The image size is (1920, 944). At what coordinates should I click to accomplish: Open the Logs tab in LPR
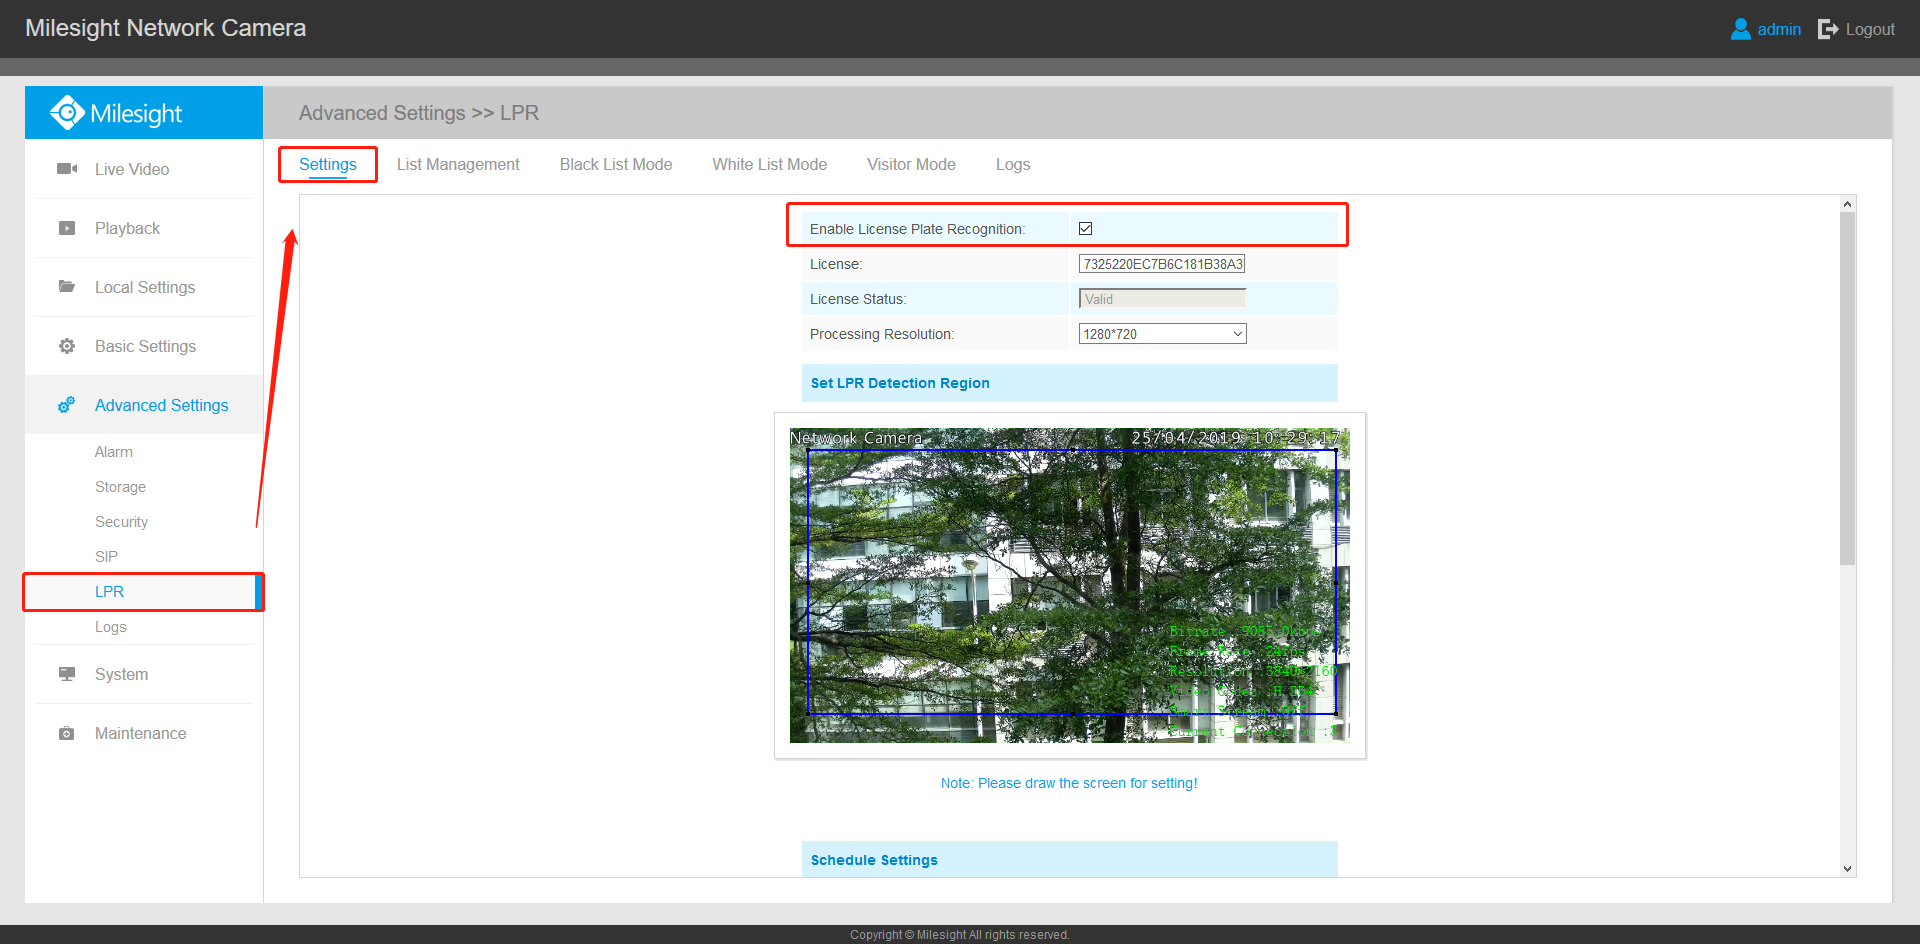tap(1013, 164)
